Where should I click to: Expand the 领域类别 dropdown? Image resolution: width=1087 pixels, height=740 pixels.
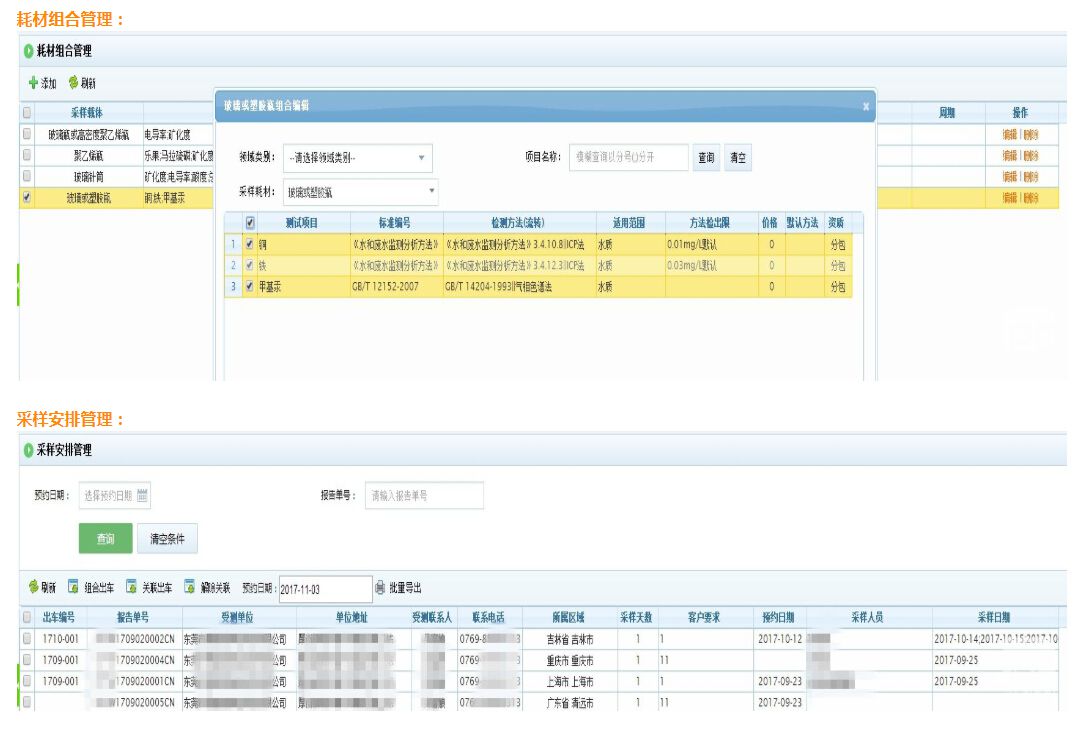click(421, 158)
